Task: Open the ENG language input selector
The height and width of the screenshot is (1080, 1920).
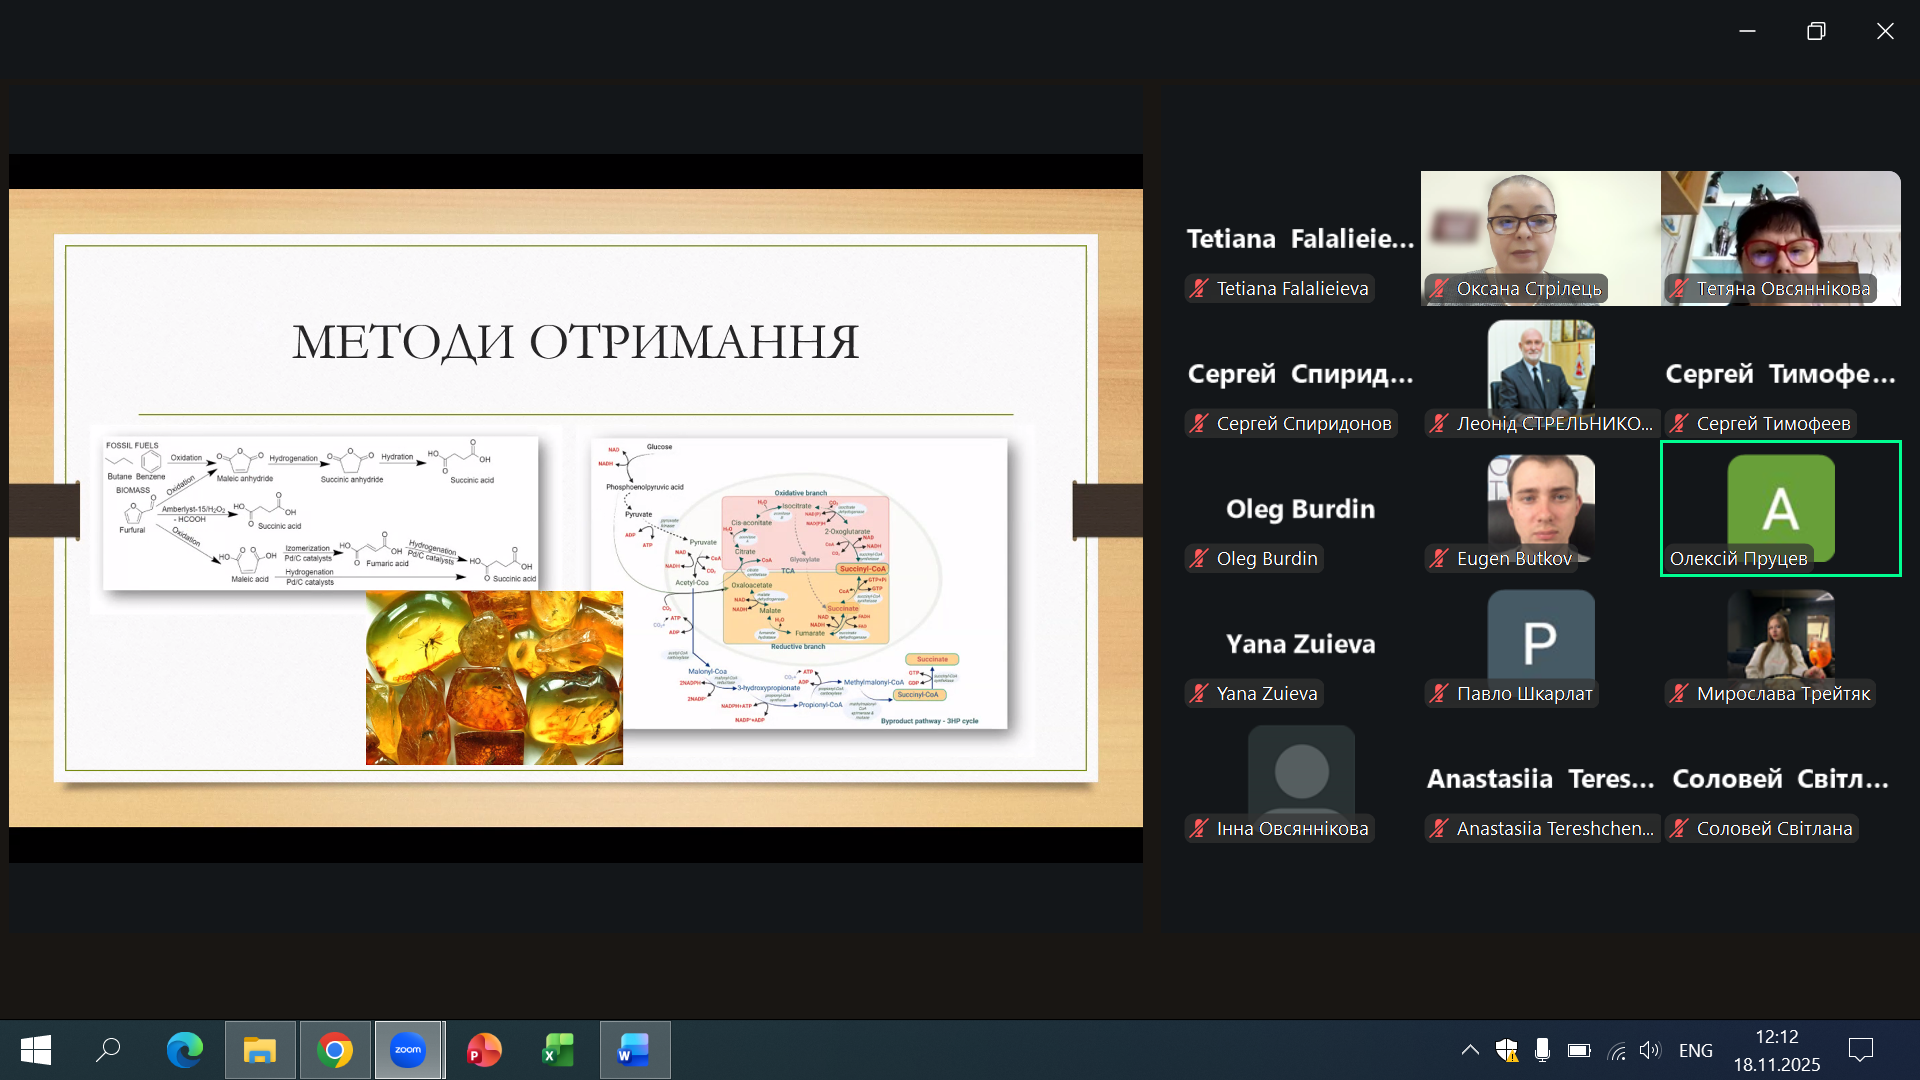Action: pos(1695,1050)
